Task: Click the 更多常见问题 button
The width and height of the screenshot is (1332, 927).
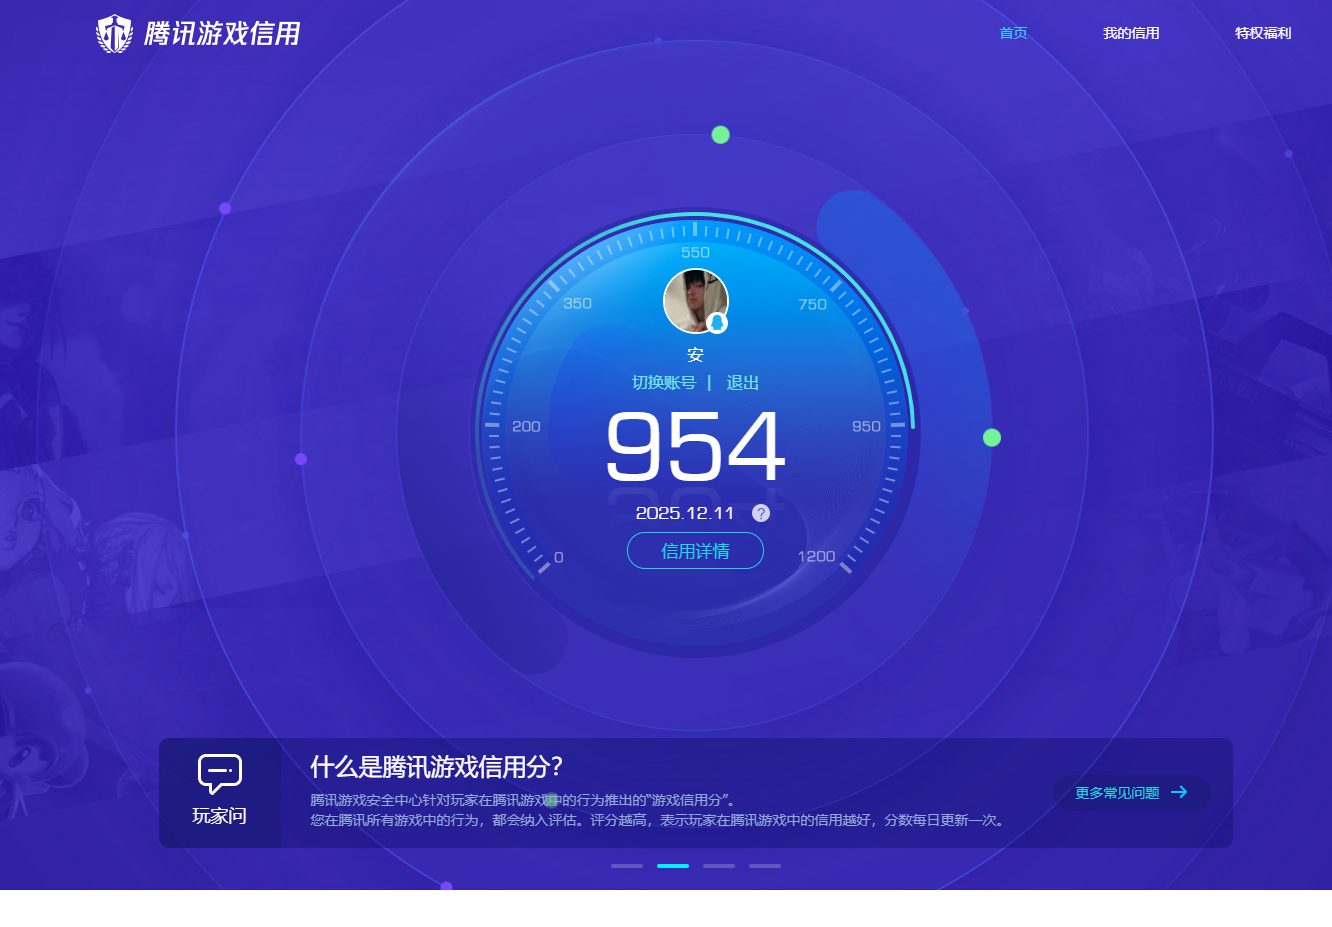Action: pos(1130,792)
